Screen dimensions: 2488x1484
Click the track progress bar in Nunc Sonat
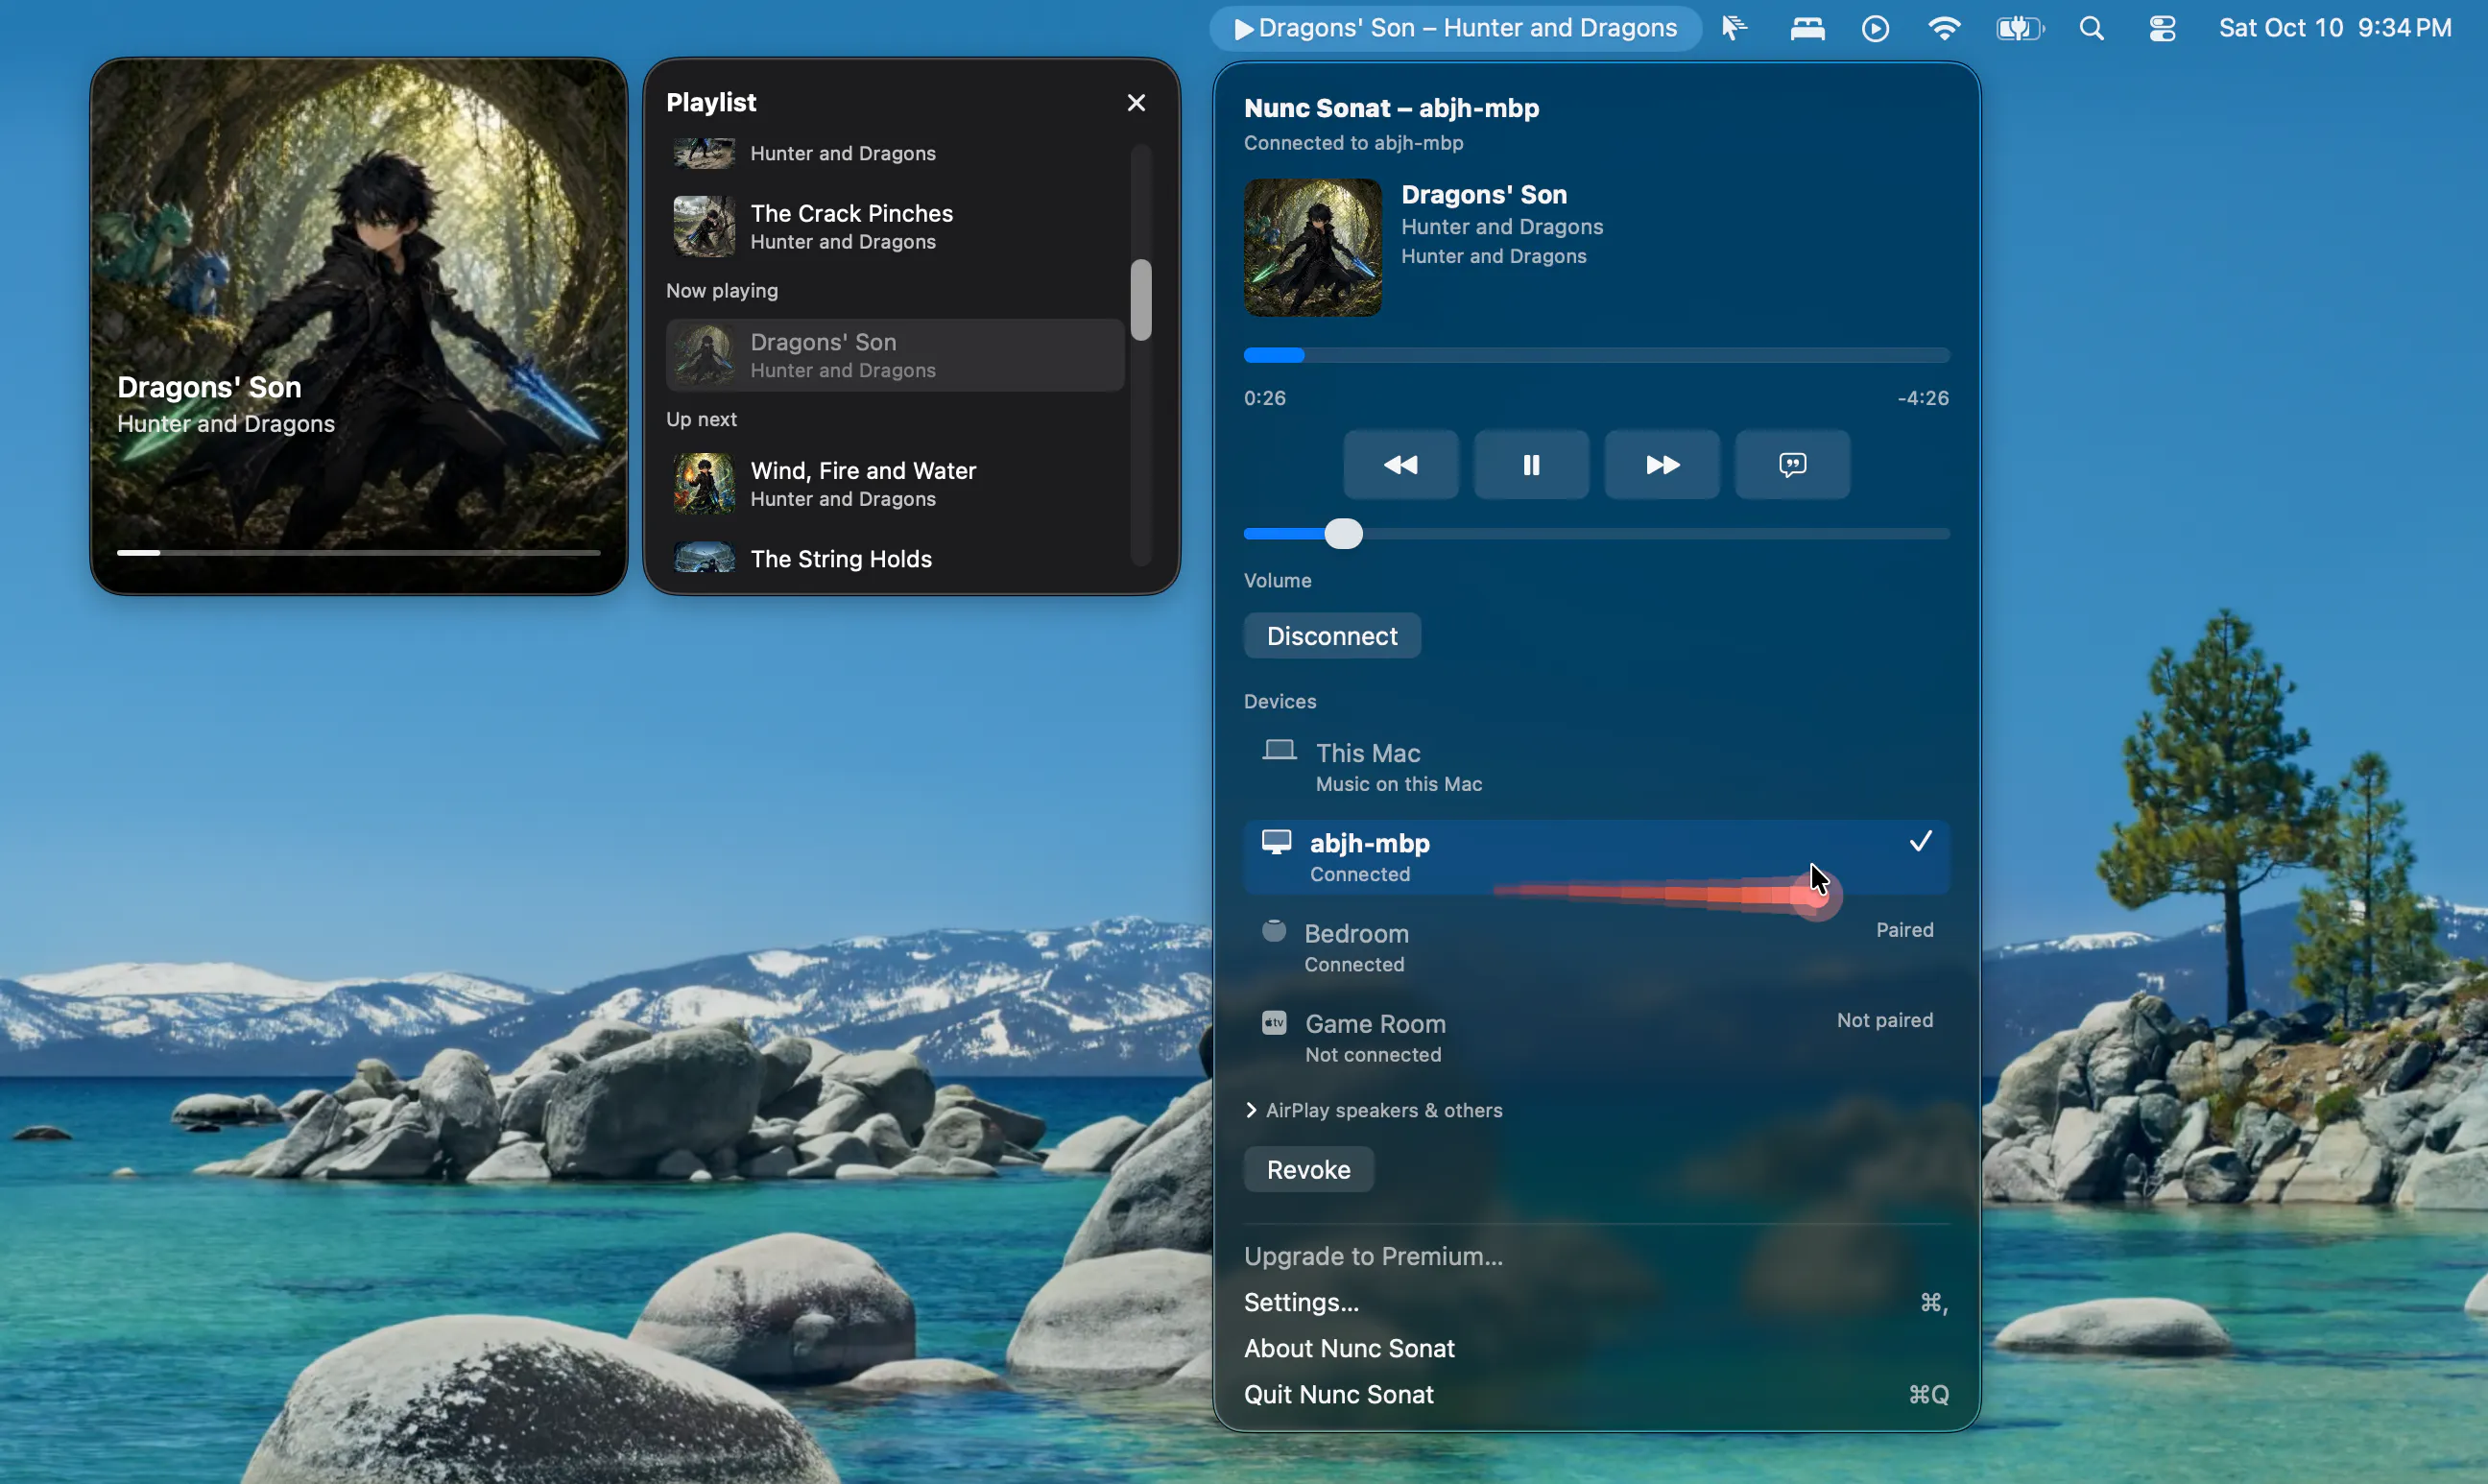coord(1596,355)
